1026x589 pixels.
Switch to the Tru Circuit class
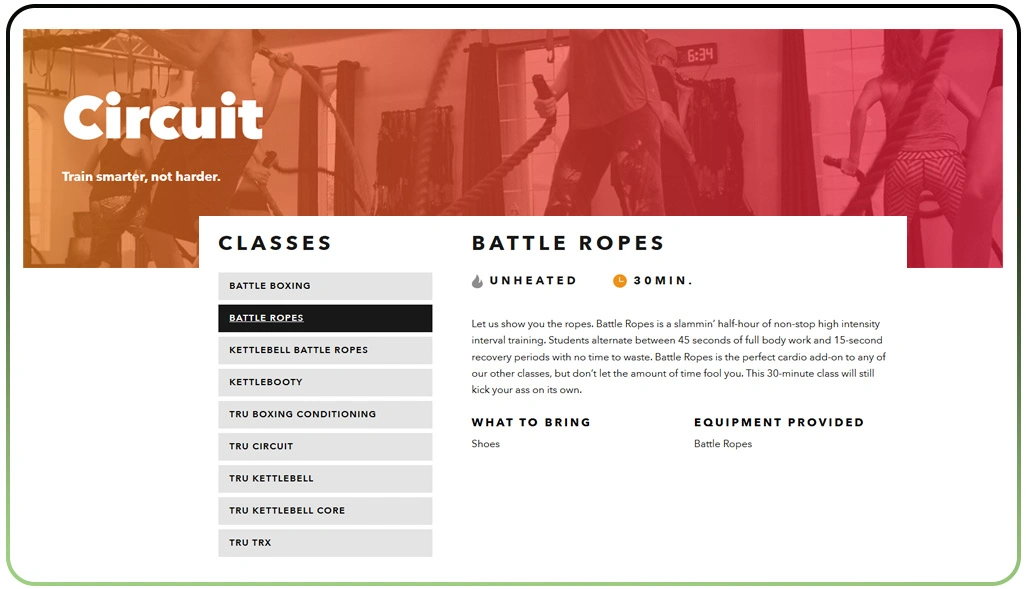(325, 446)
